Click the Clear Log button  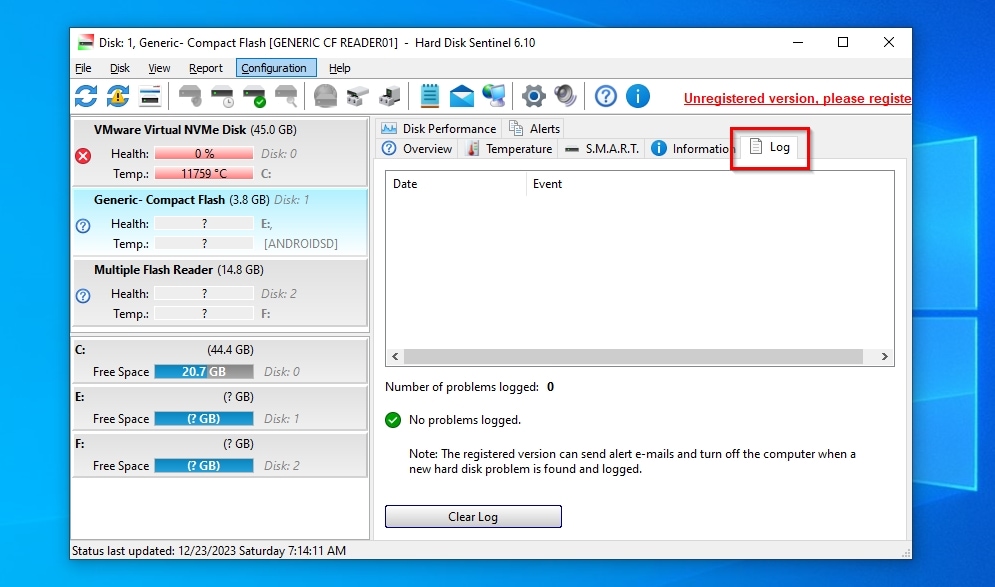click(473, 517)
